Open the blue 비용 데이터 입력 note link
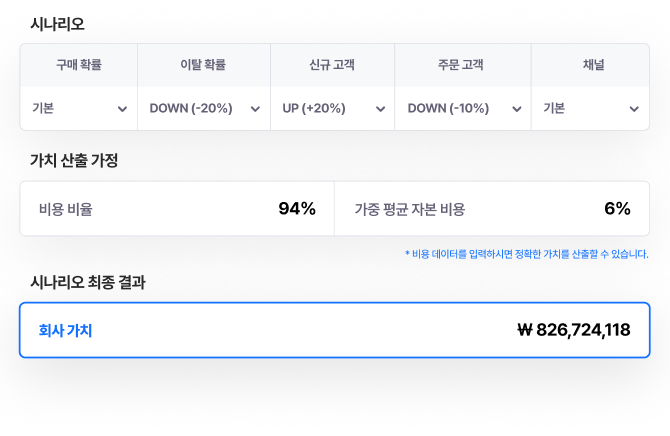The width and height of the screenshot is (670, 436). click(526, 254)
